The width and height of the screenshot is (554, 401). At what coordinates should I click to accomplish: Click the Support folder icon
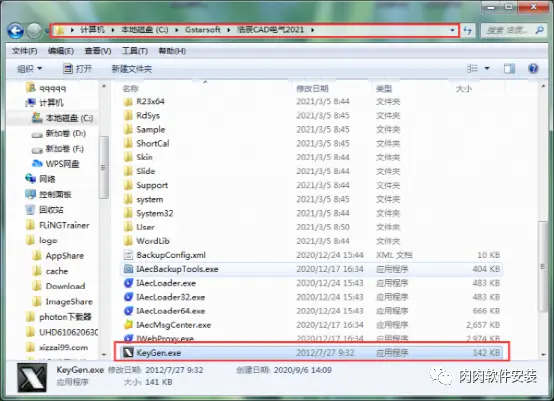(x=128, y=185)
